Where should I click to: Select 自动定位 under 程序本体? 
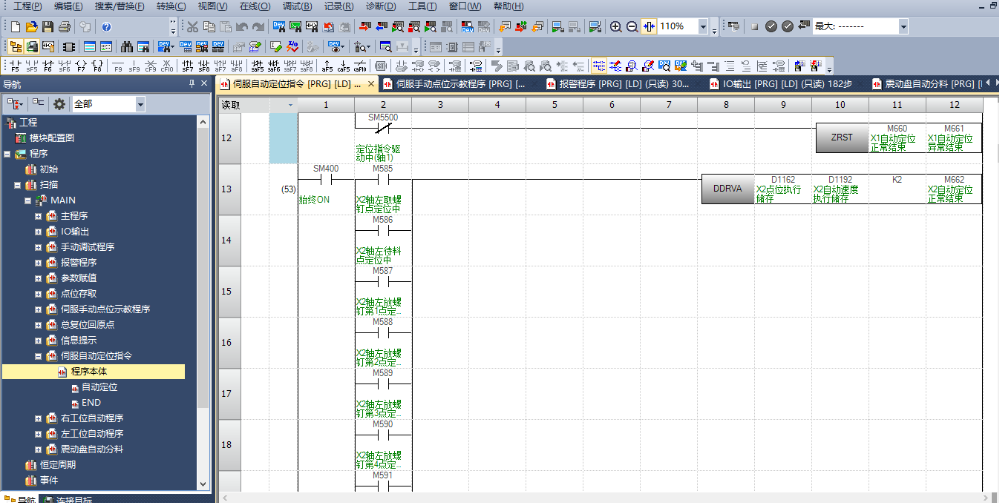(x=99, y=387)
